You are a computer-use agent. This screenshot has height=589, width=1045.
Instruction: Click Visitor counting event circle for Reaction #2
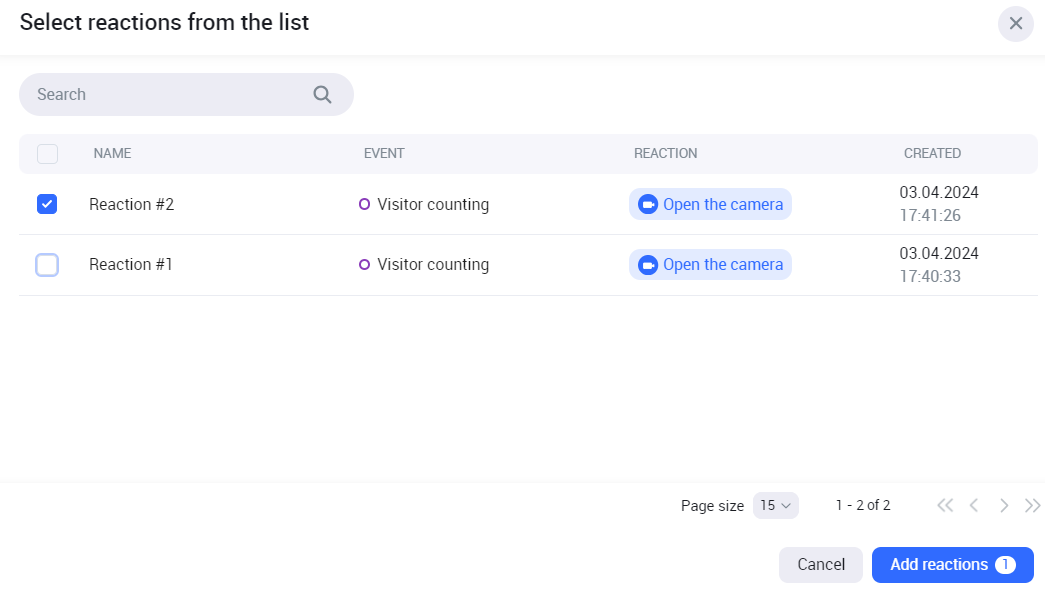tap(364, 204)
